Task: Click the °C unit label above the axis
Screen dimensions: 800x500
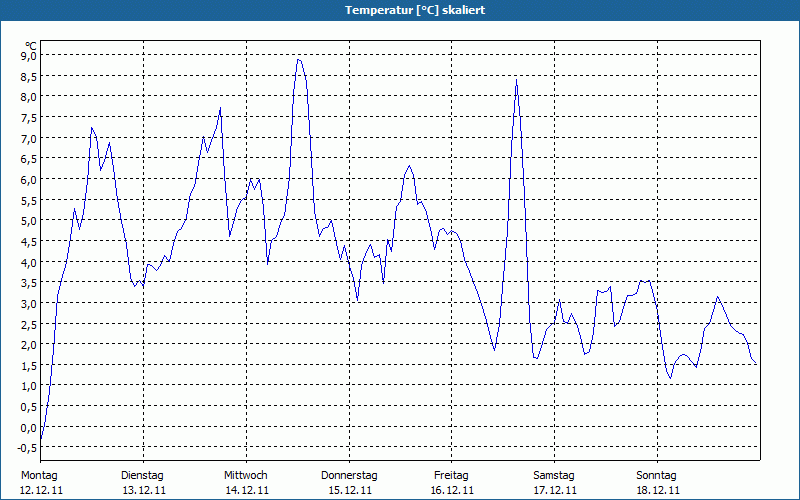Action: tap(31, 46)
